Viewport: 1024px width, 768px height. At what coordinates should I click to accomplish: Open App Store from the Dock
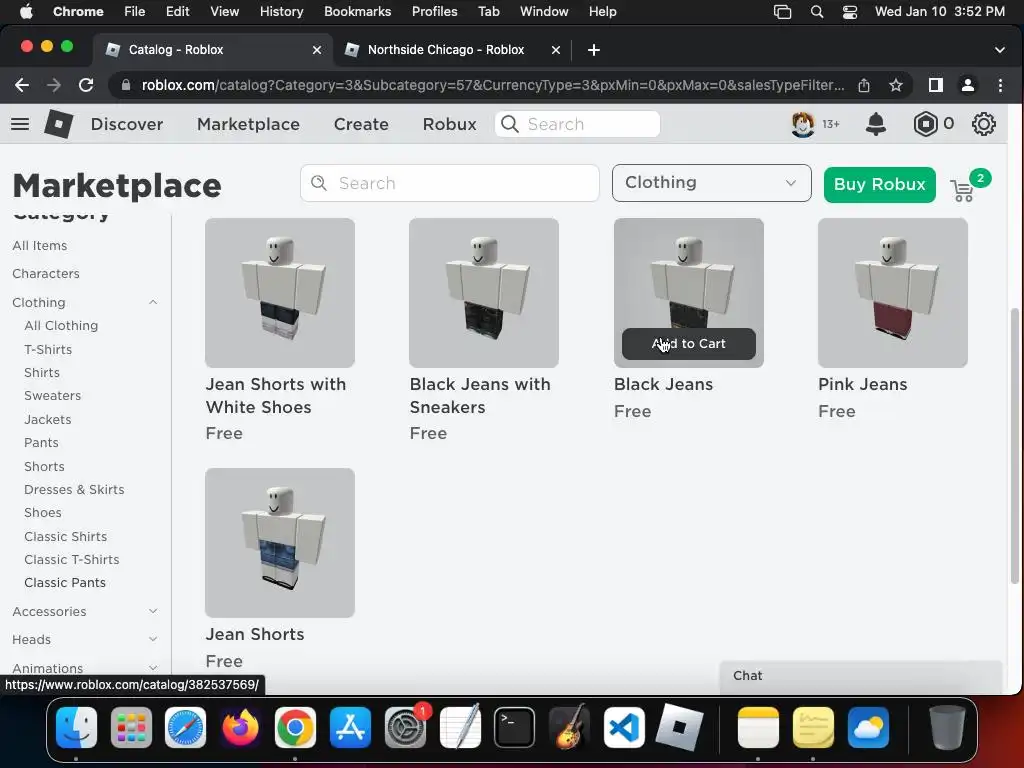350,727
